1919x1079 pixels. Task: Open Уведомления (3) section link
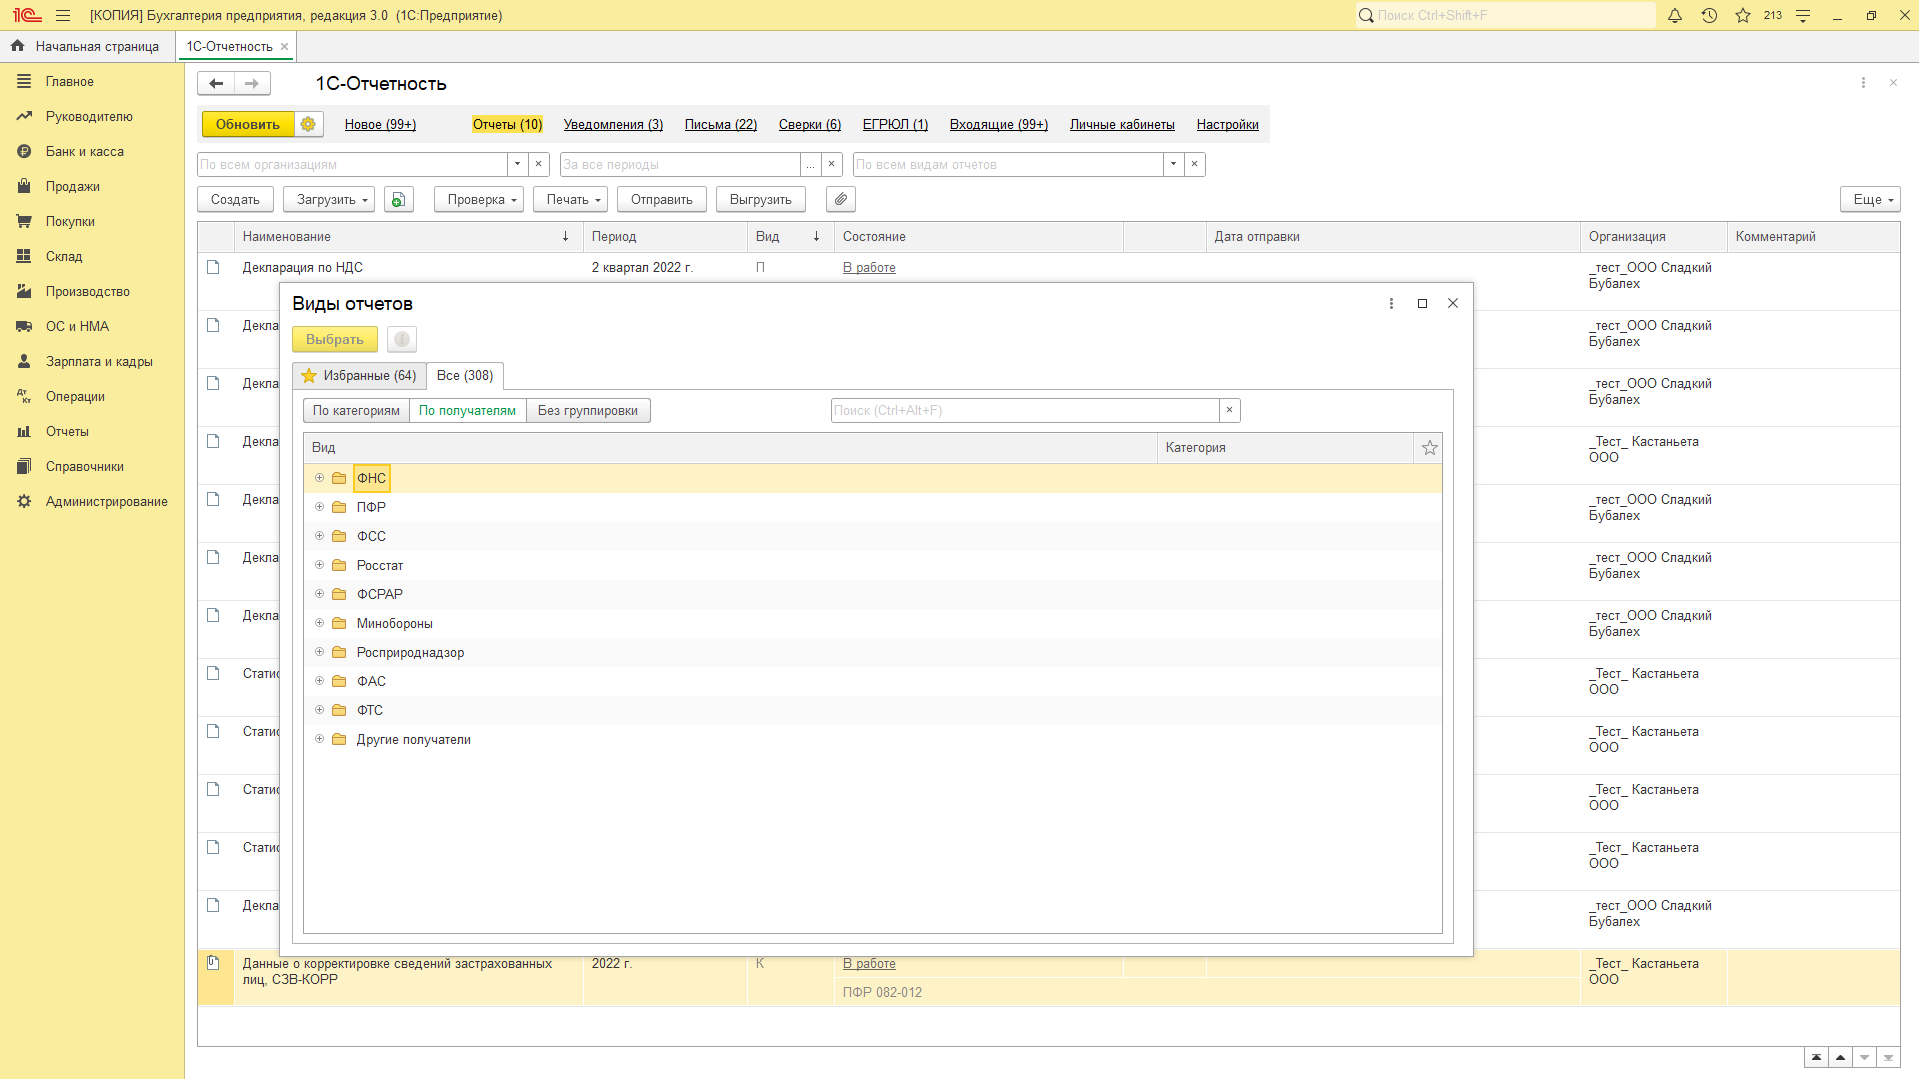pos(613,125)
